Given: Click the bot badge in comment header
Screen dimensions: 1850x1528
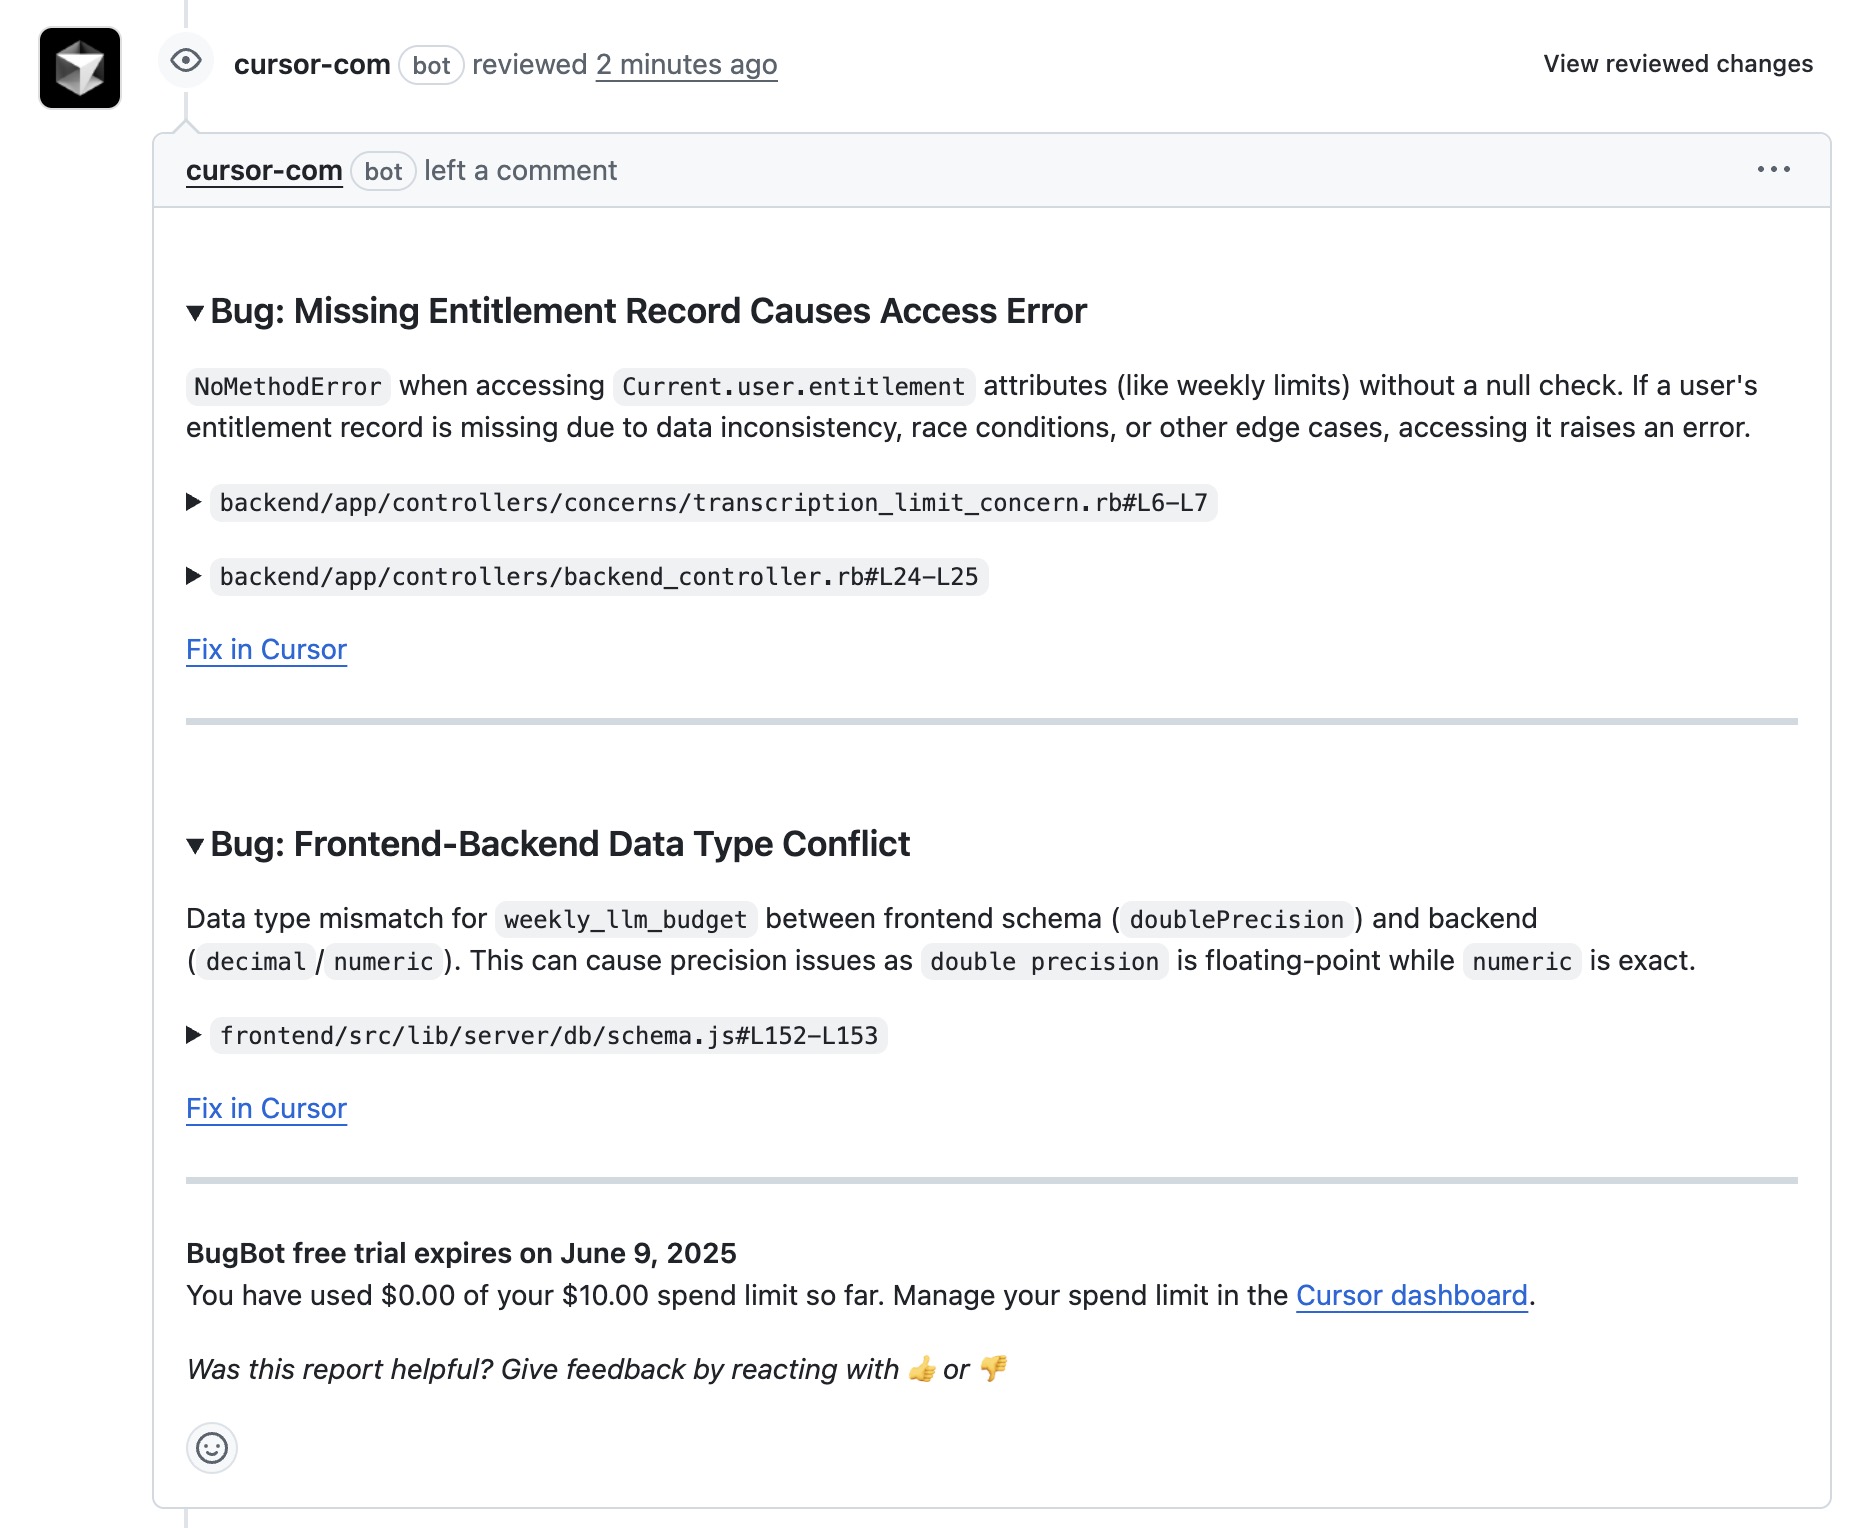Looking at the screenshot, I should click(383, 172).
